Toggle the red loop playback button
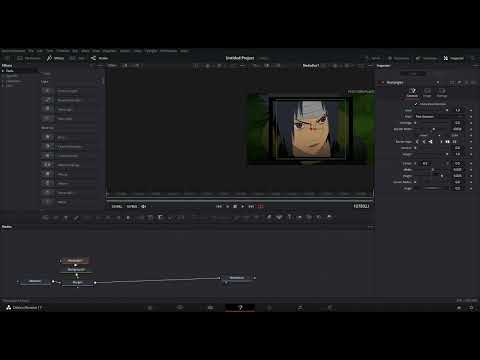Screen dimensions: 480x360 tap(260, 206)
